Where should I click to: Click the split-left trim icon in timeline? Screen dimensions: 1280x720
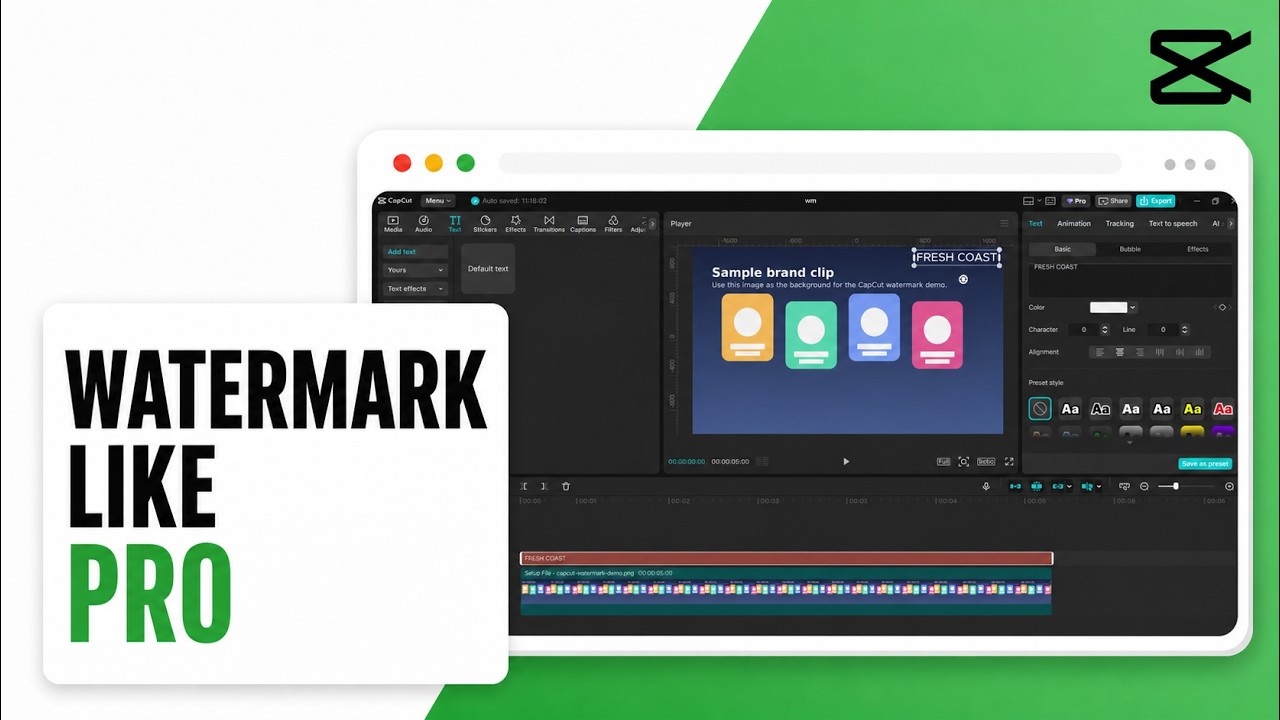523,486
